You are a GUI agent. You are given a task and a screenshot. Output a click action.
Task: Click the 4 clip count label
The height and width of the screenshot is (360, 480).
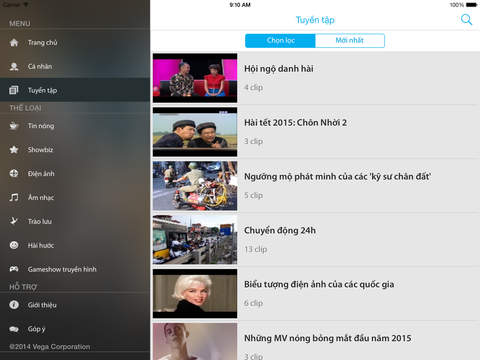[253, 87]
